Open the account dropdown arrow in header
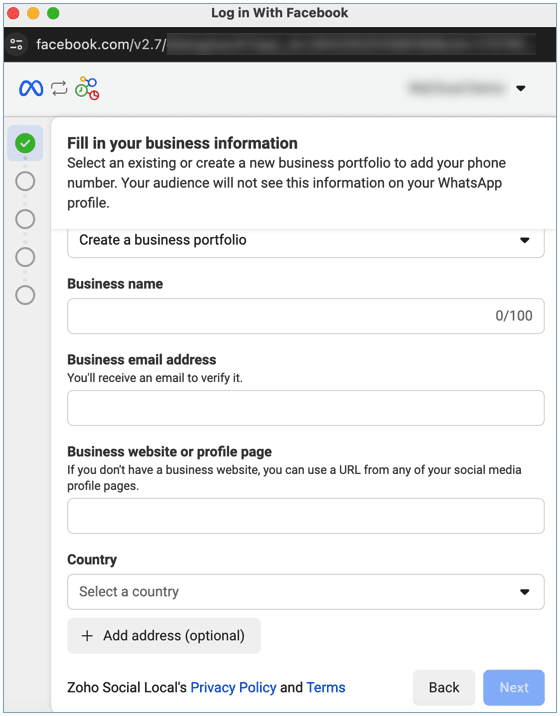Image resolution: width=560 pixels, height=716 pixels. tap(521, 88)
